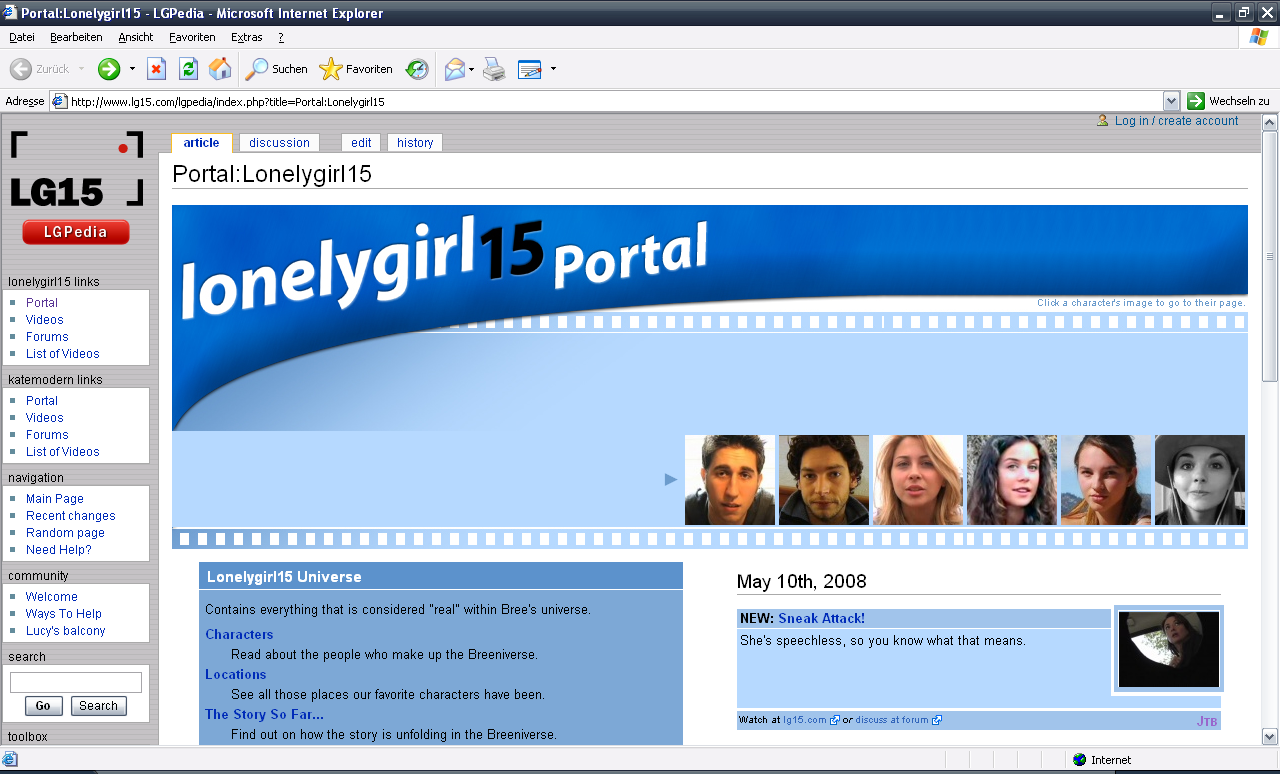Open the Extras menu
Image resolution: width=1280 pixels, height=774 pixels.
point(246,37)
